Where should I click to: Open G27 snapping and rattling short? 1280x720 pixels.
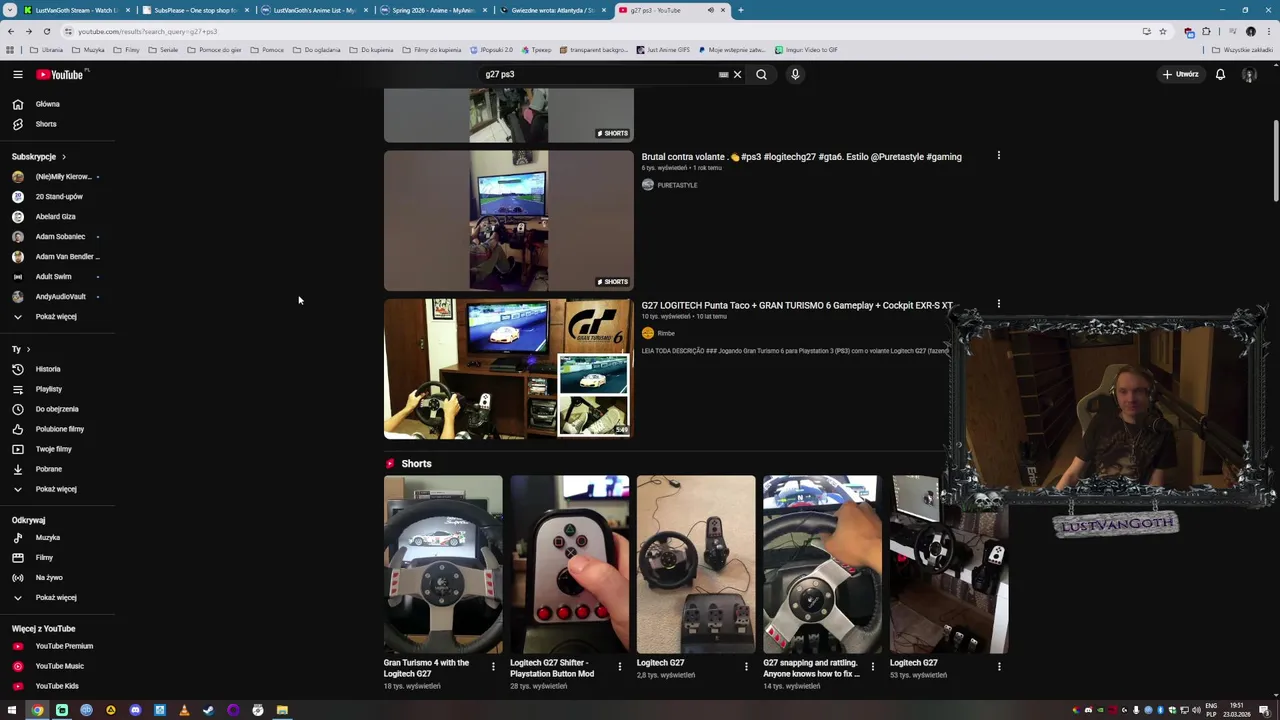coord(822,564)
